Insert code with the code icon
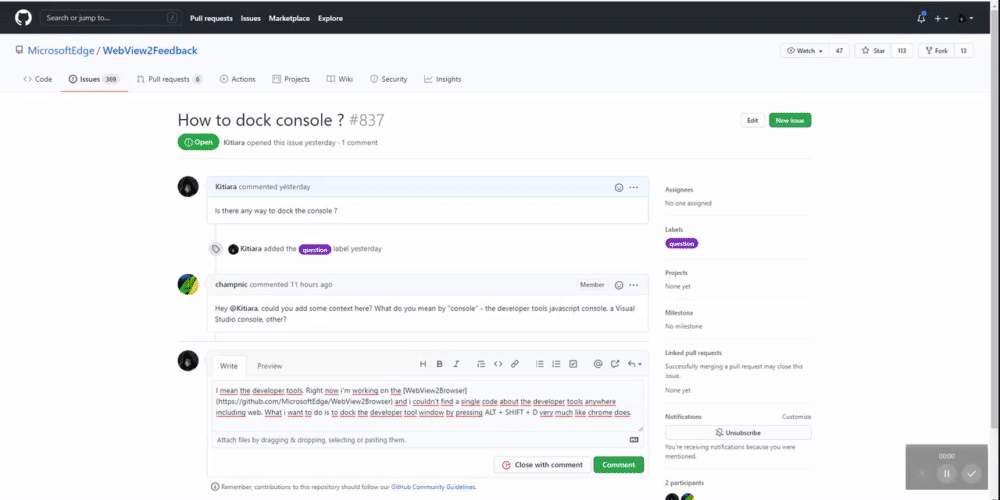This screenshot has height=500, width=1000. pos(498,364)
